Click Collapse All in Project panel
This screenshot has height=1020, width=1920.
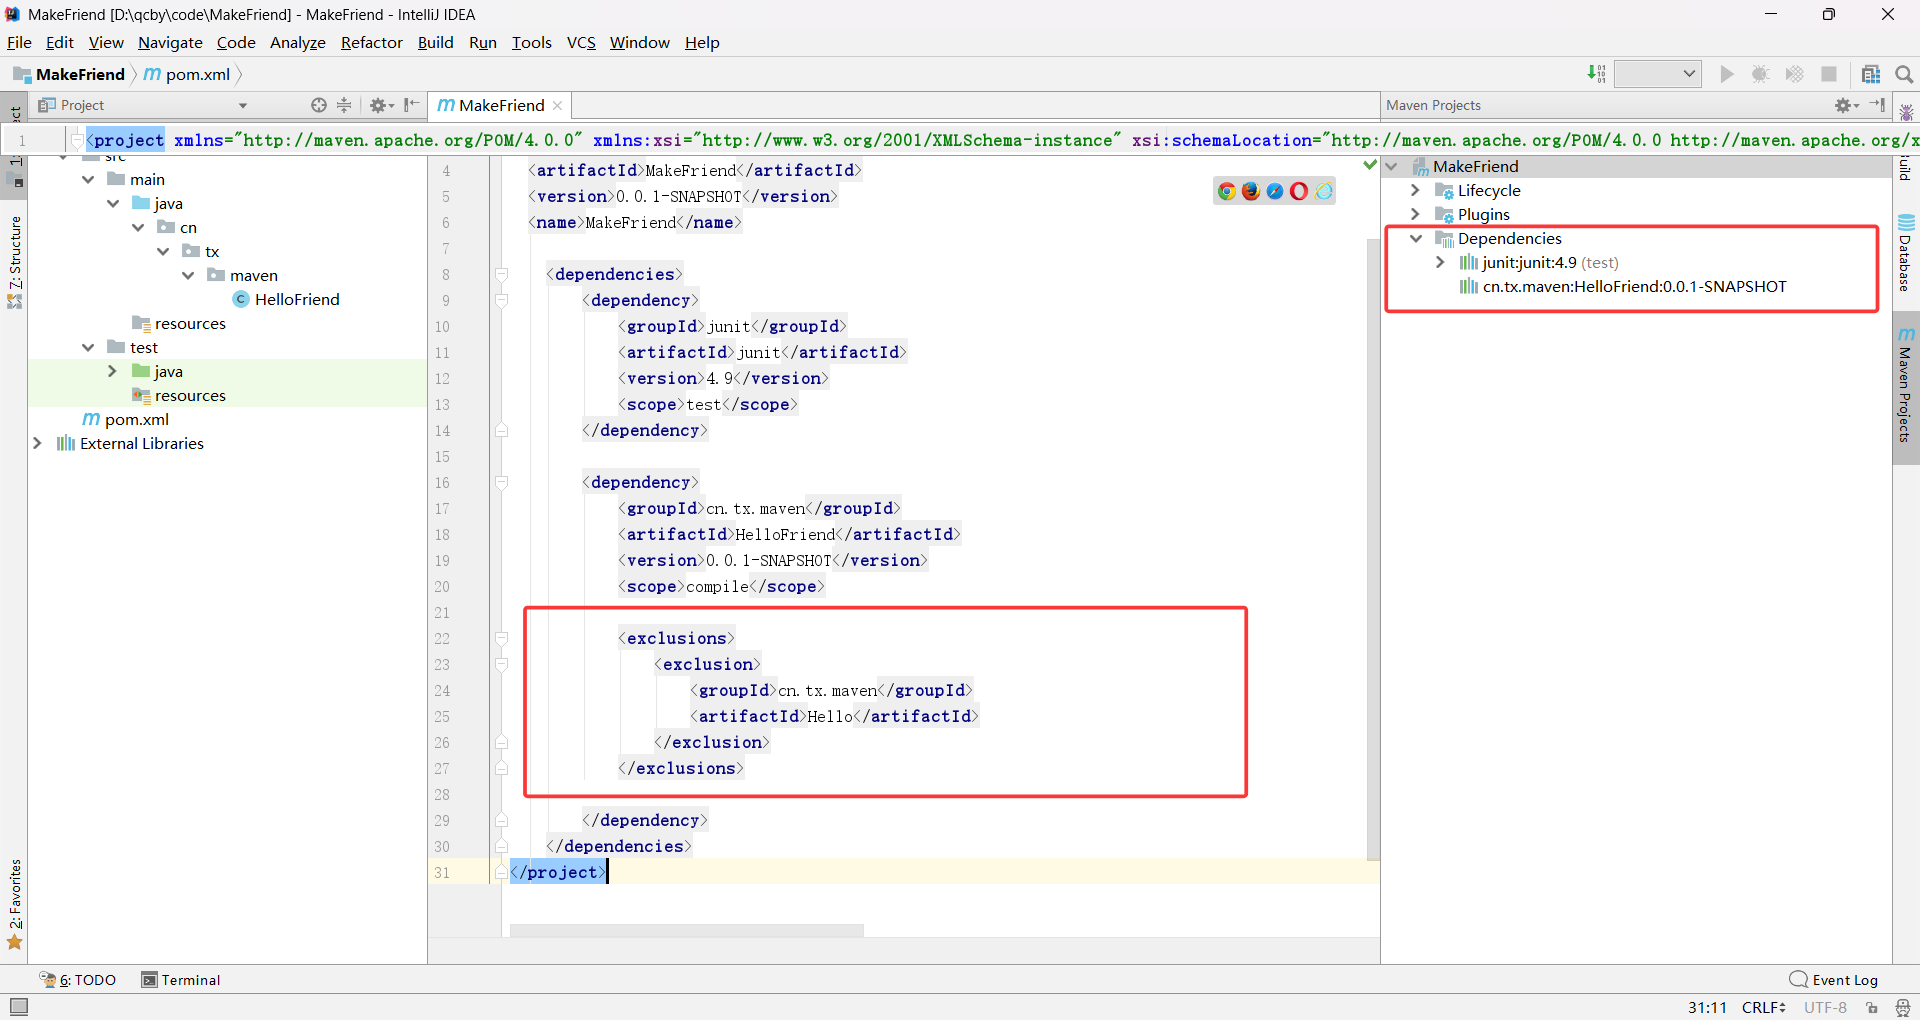344,105
